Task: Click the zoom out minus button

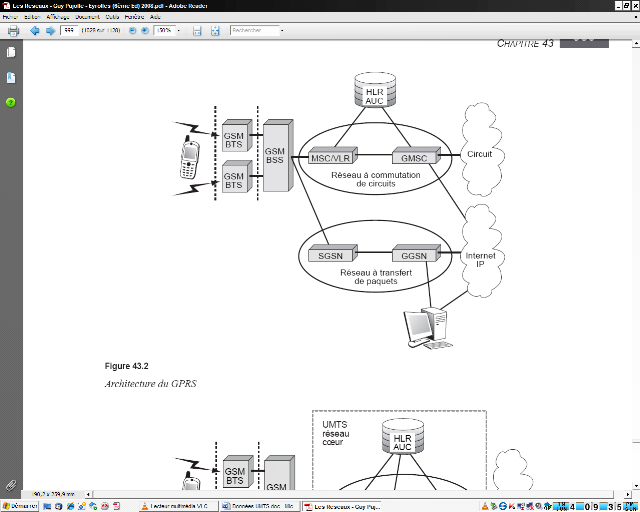Action: (132, 31)
